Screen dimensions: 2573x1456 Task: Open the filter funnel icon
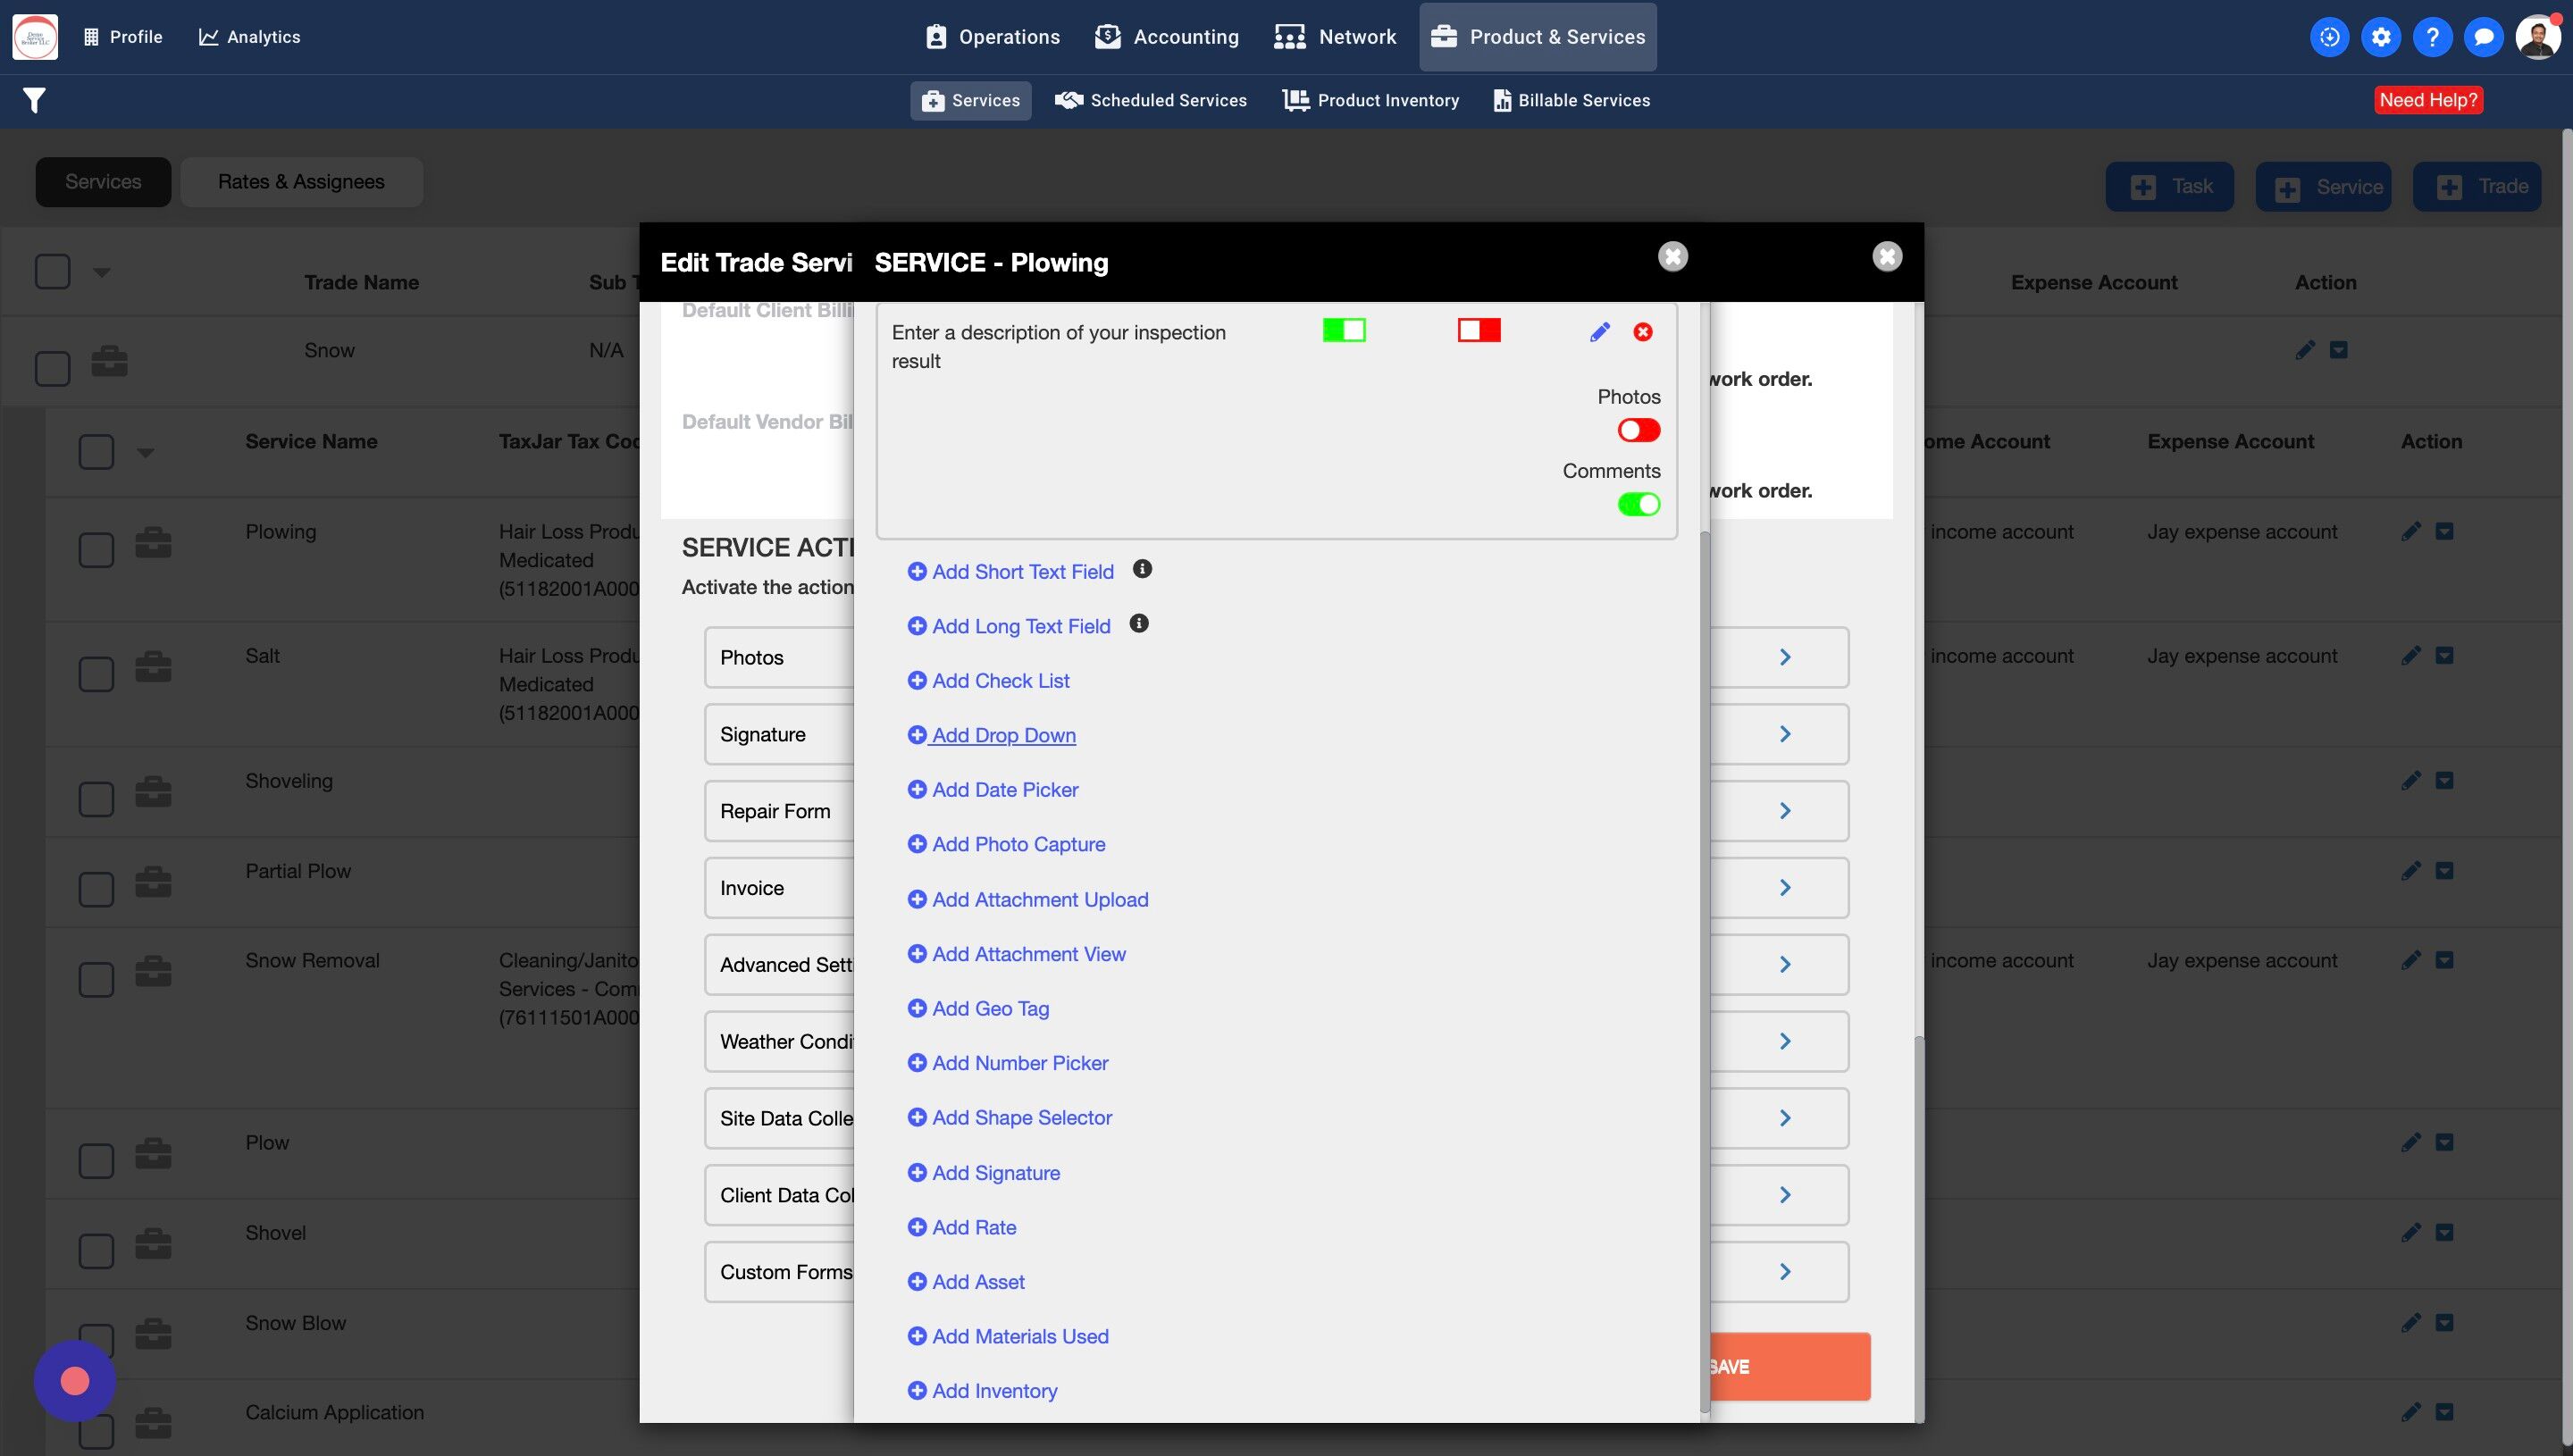tap(34, 100)
